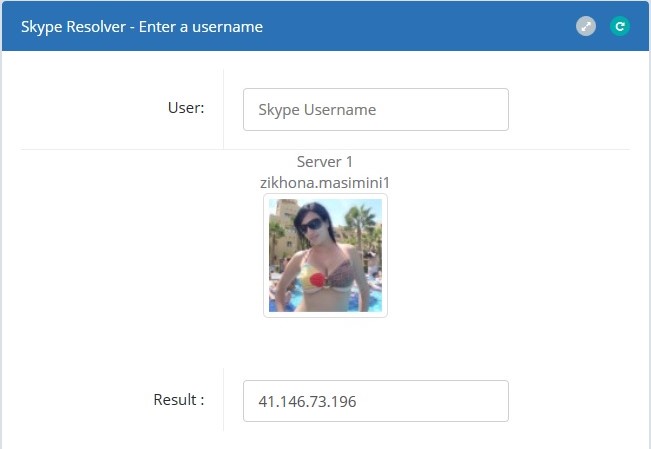Select the username text zikhona.masimini1

click(325, 183)
